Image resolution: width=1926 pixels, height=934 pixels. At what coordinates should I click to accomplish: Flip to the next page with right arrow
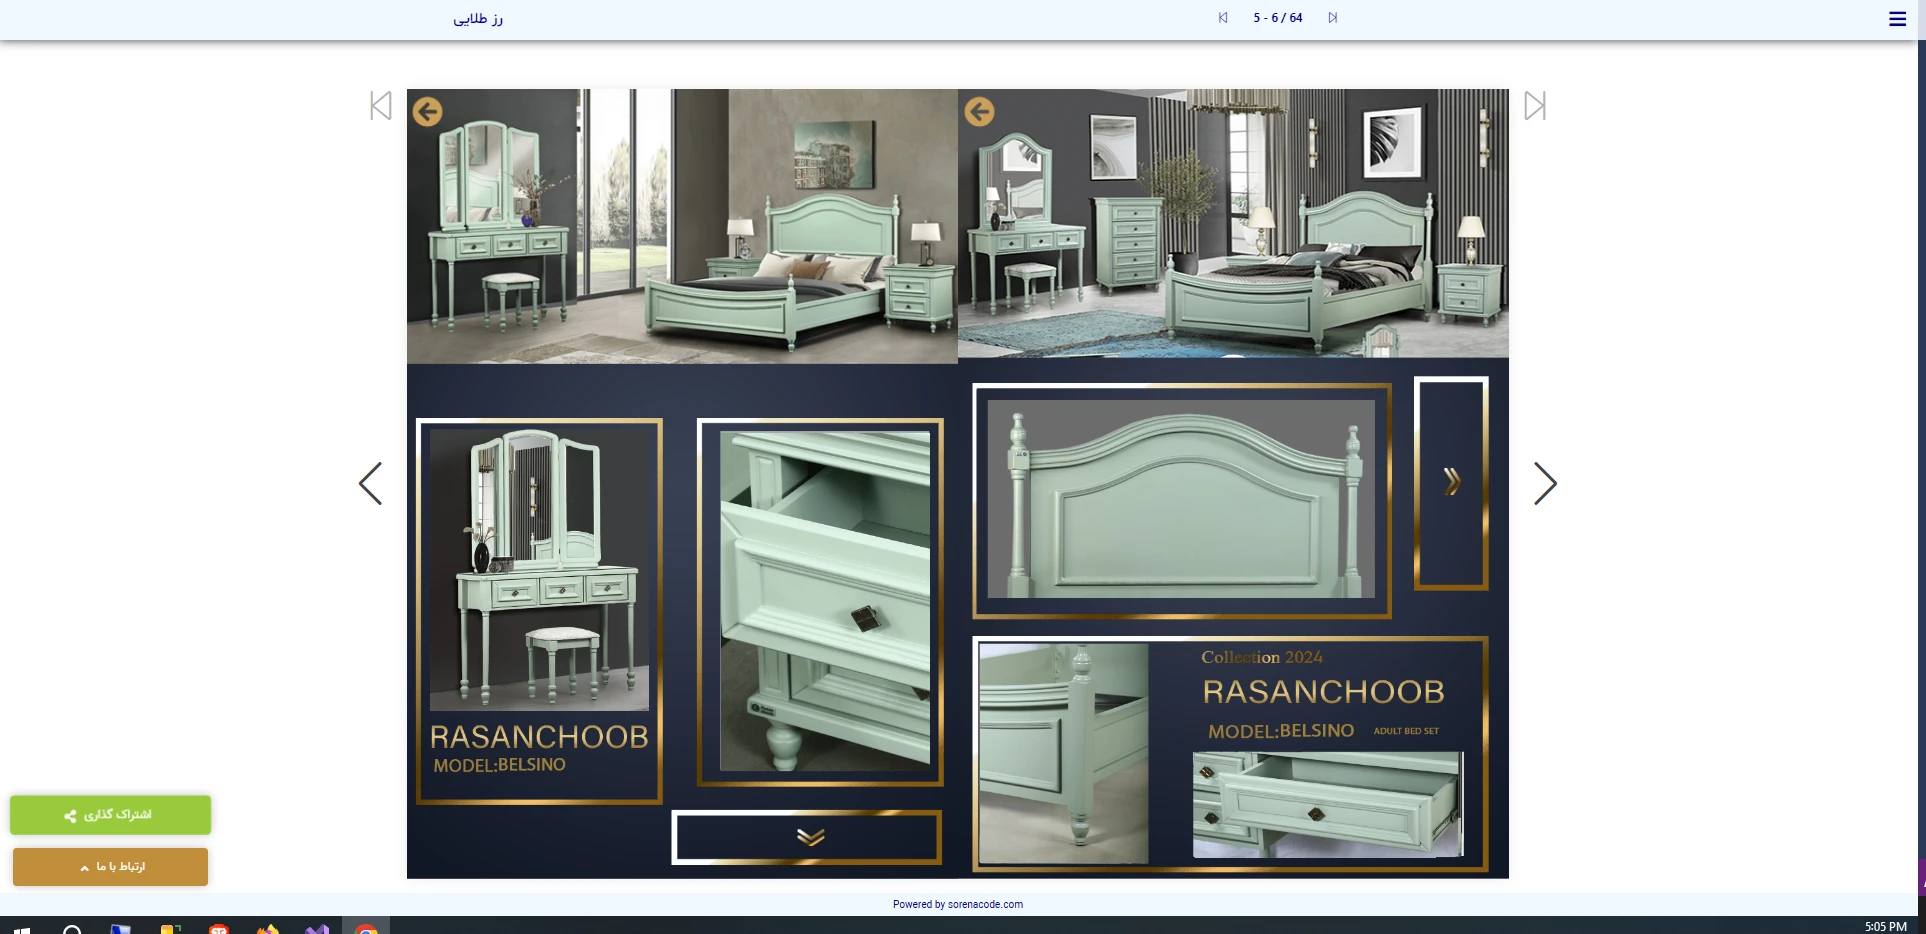(x=1545, y=484)
